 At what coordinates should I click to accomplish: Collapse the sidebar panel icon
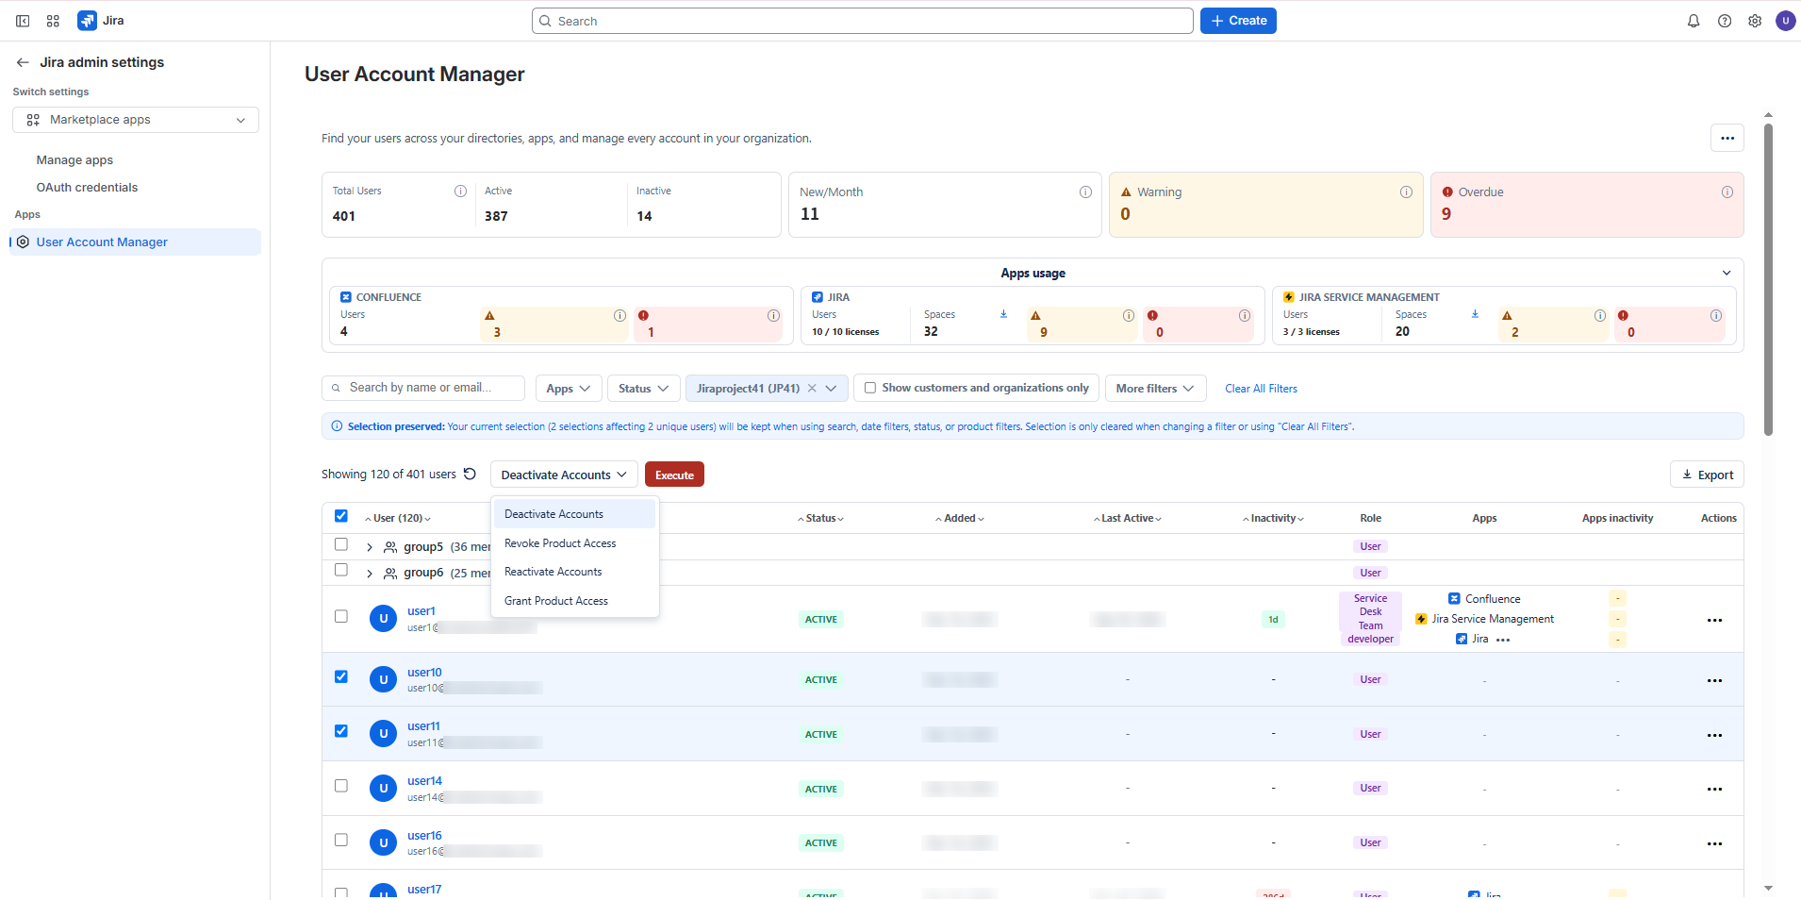coord(22,21)
